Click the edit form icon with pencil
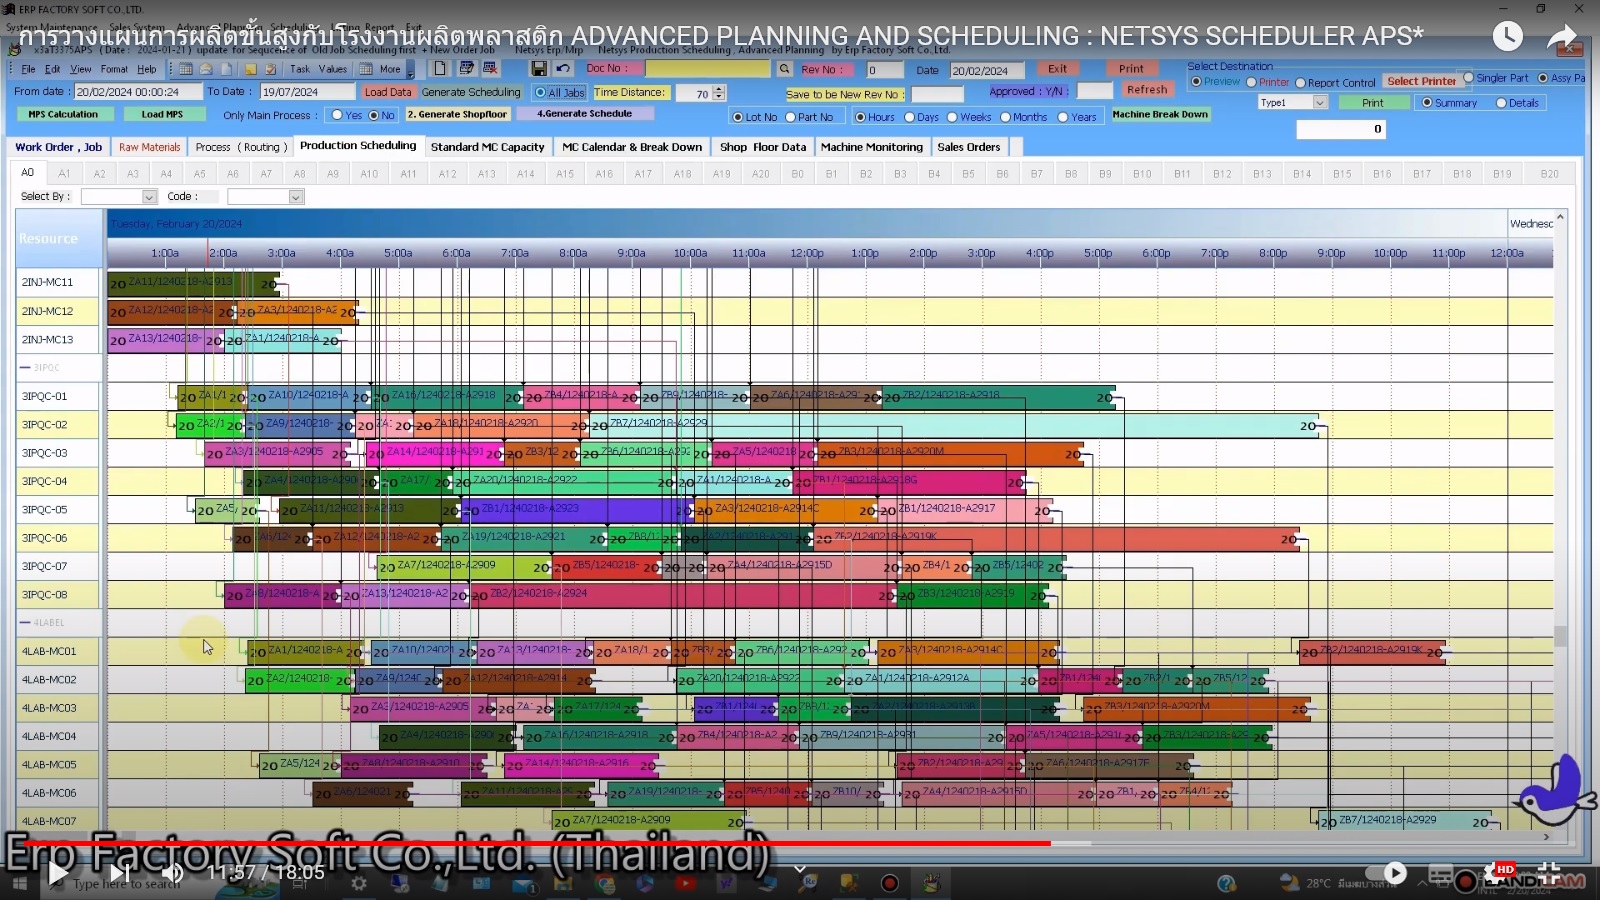 point(466,69)
